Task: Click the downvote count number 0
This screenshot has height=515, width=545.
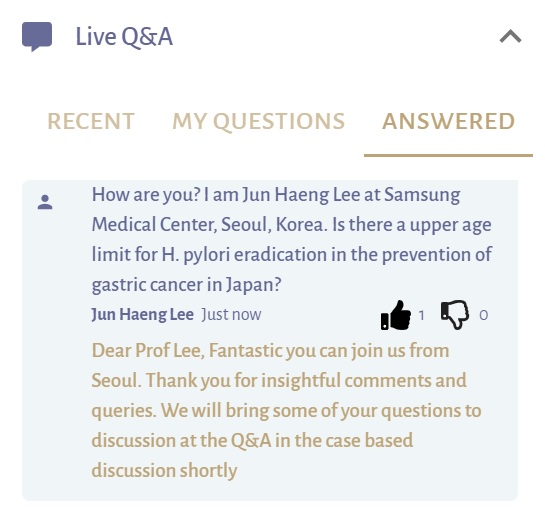Action: tap(483, 316)
